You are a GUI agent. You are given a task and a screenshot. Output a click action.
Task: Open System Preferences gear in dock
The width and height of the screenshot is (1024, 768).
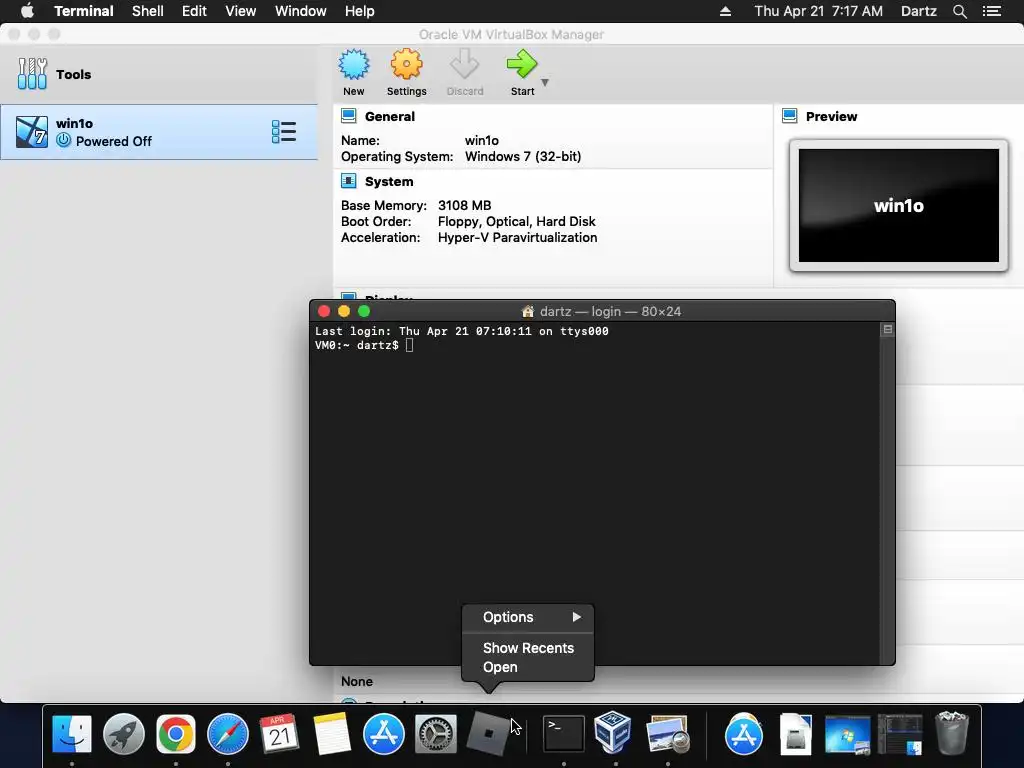pos(436,733)
